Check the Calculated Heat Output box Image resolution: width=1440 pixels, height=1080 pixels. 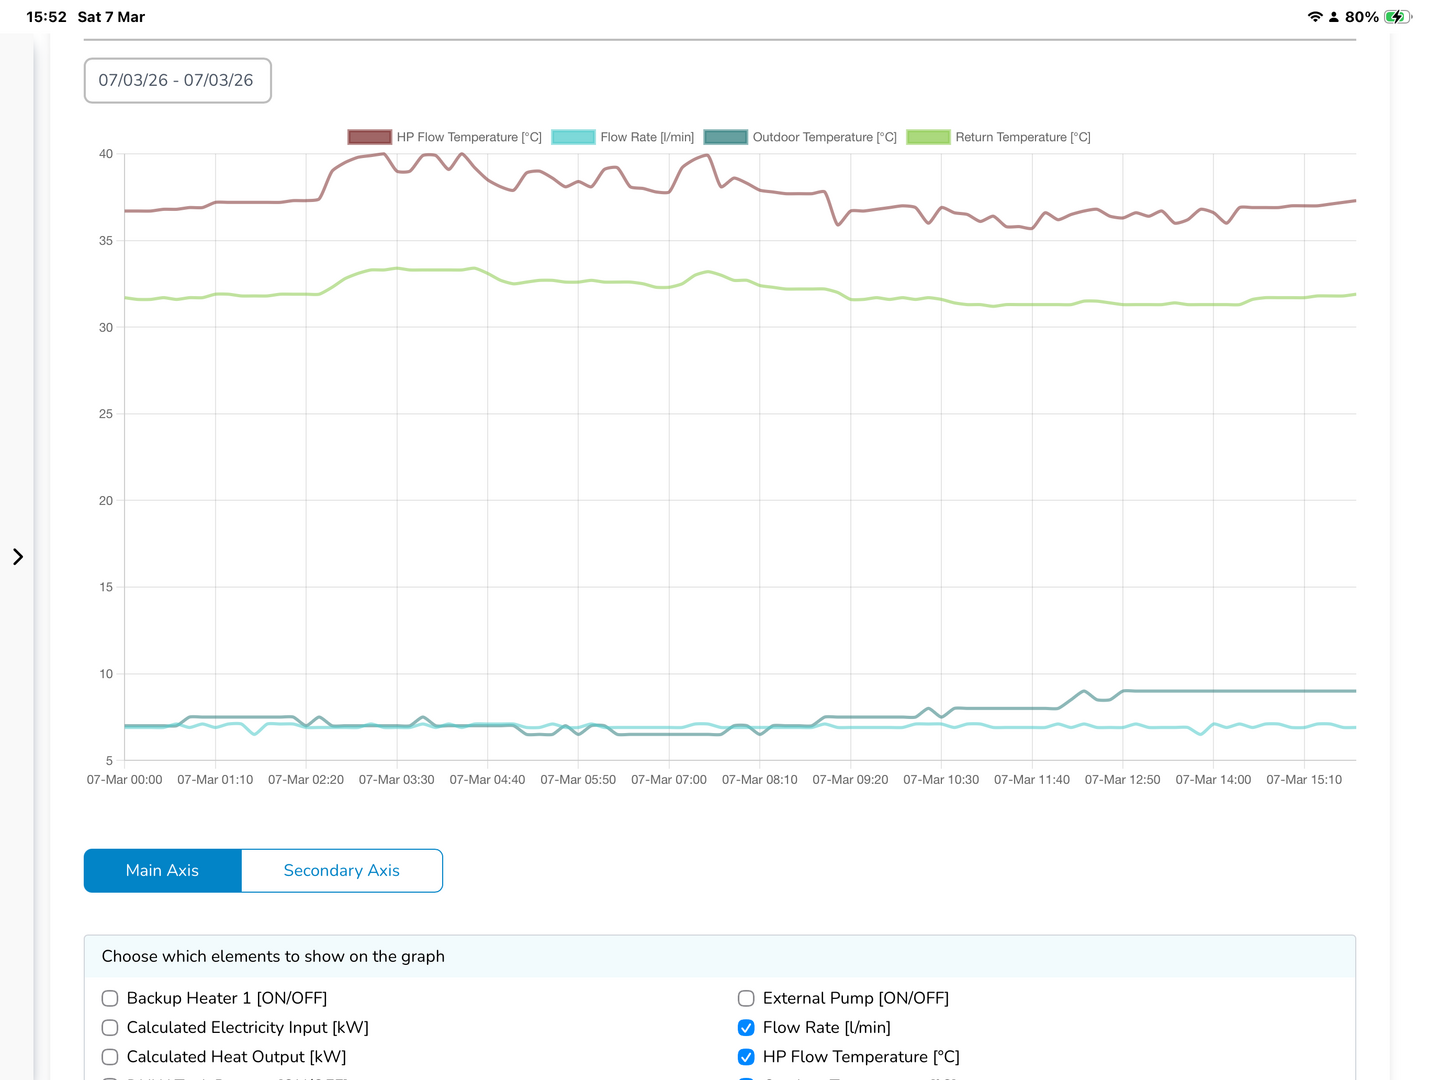(x=110, y=1057)
